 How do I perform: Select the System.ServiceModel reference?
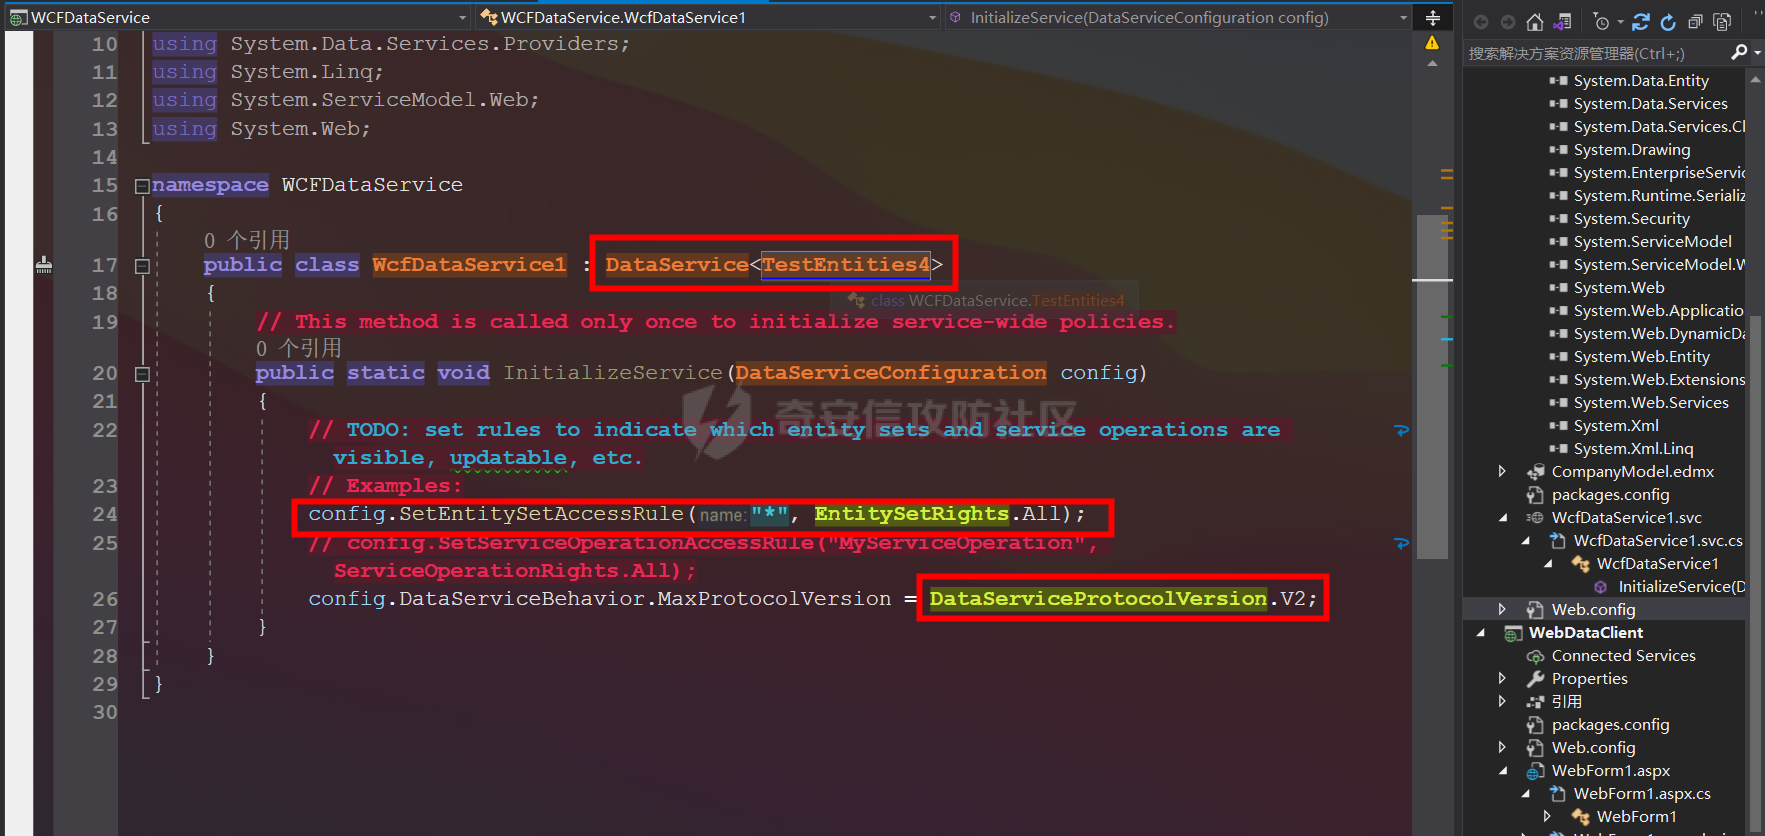click(x=1653, y=242)
